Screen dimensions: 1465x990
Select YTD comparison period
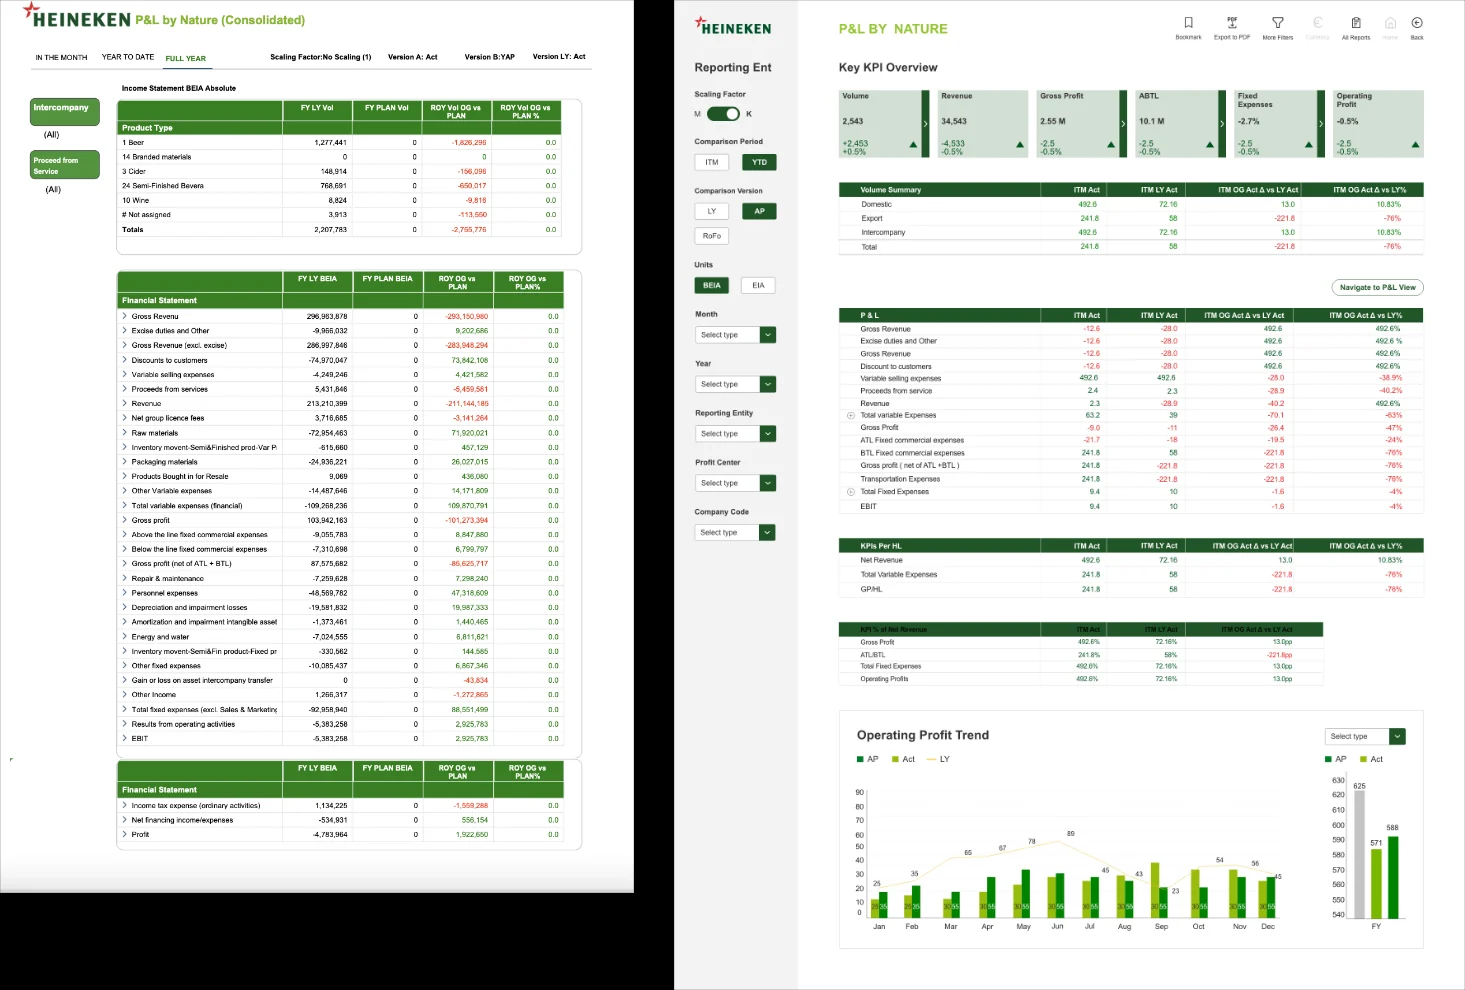coord(760,162)
